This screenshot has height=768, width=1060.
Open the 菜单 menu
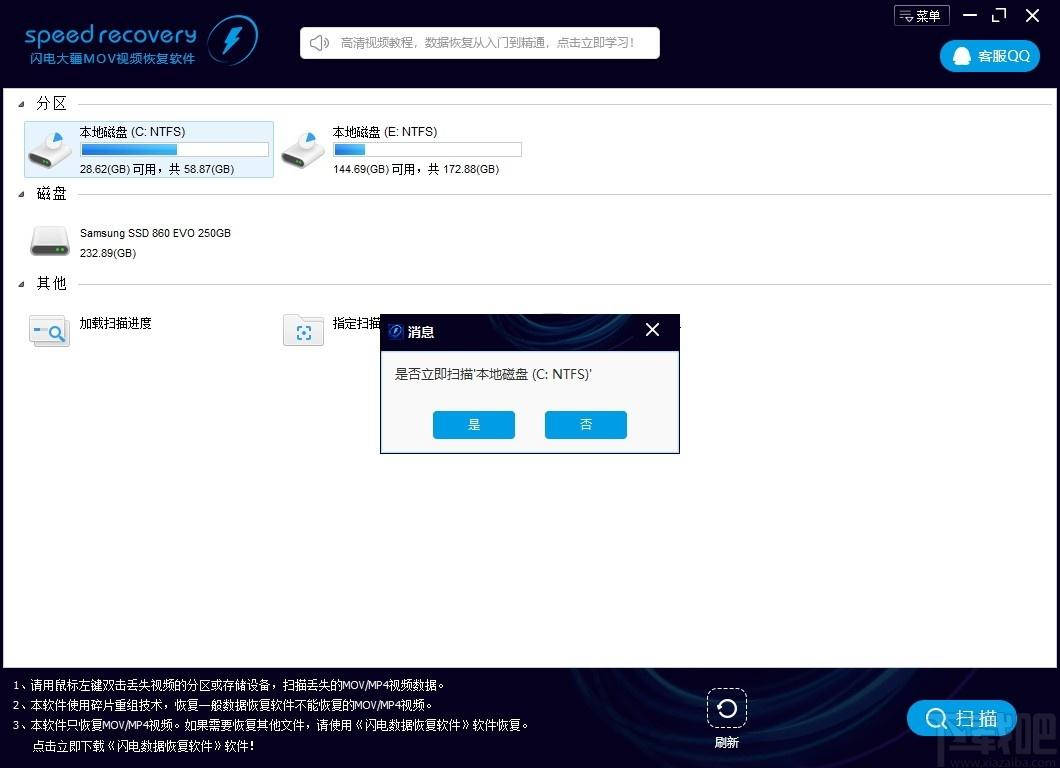[x=921, y=16]
